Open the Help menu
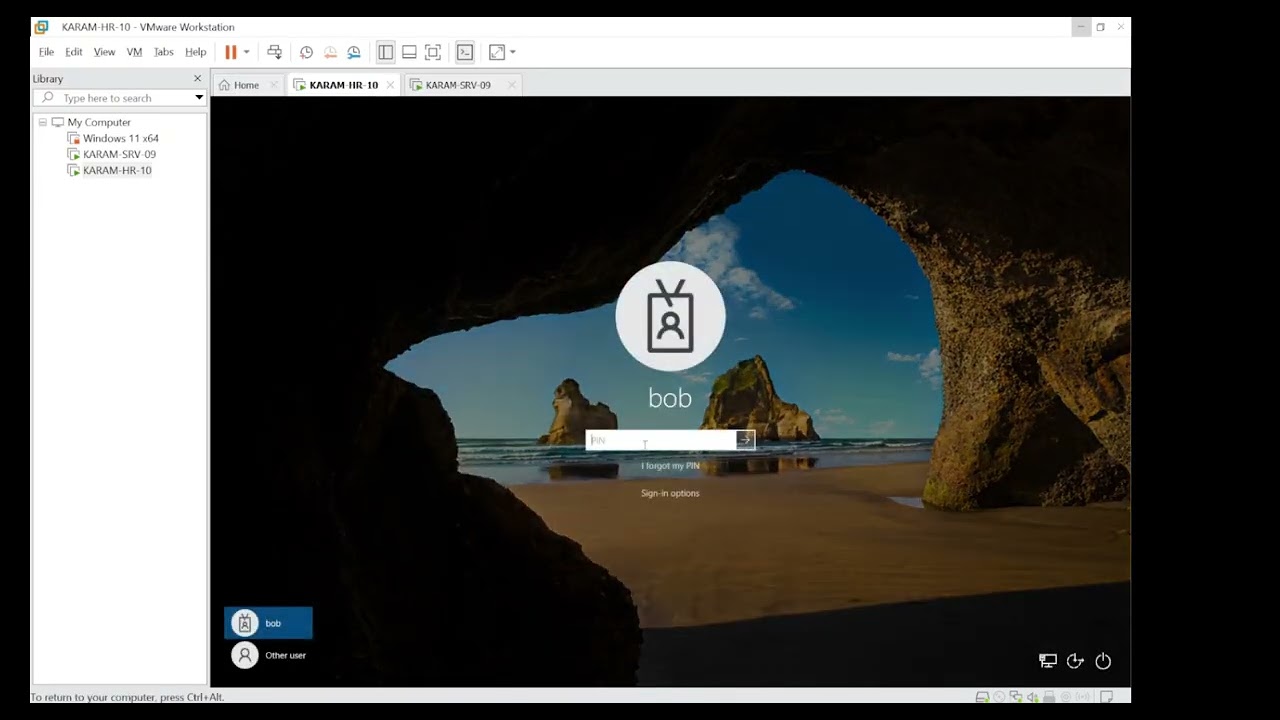The height and width of the screenshot is (720, 1280). 195,52
